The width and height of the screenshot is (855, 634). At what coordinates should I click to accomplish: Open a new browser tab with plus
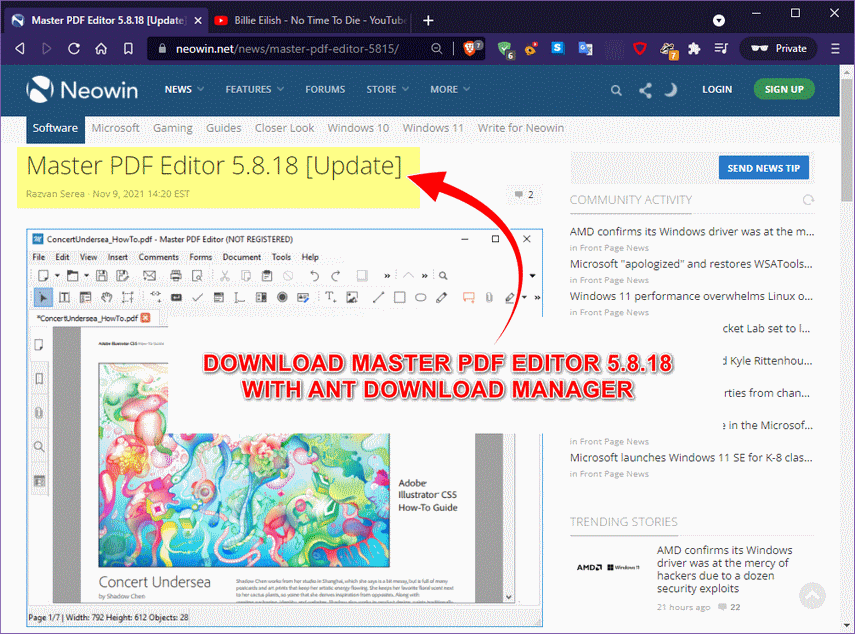[429, 20]
